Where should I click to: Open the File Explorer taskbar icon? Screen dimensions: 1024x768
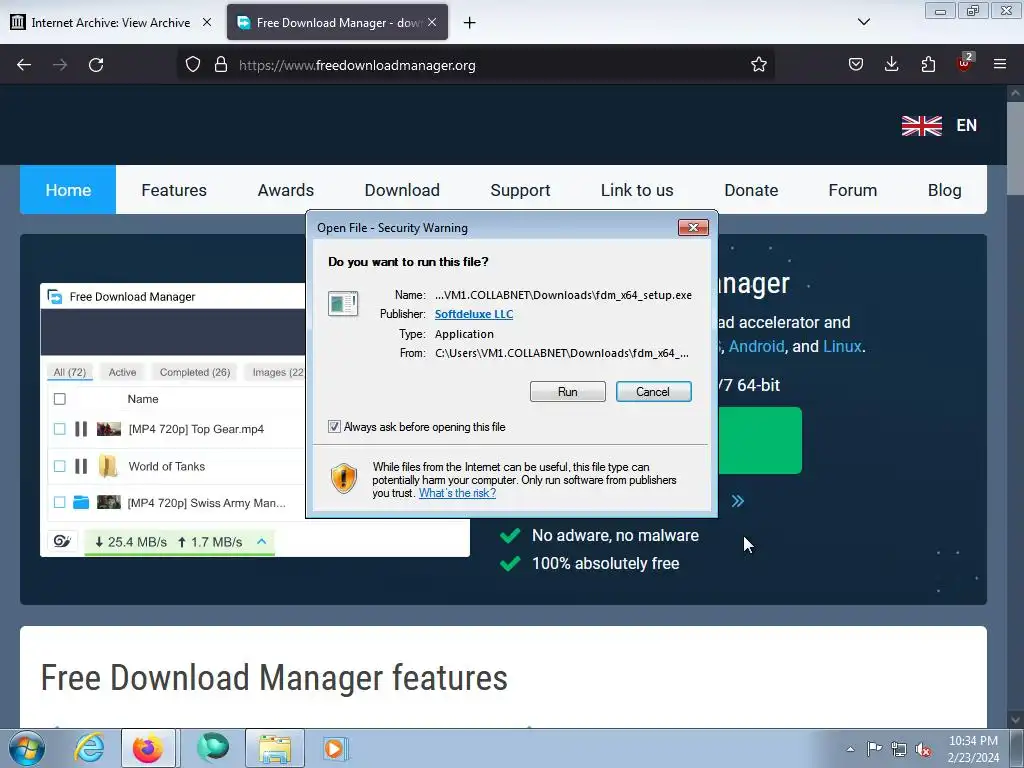tap(275, 748)
